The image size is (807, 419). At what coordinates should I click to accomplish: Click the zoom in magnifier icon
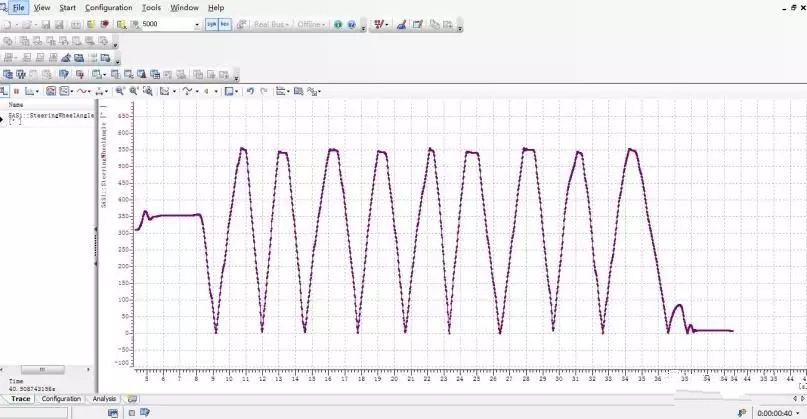pos(119,91)
